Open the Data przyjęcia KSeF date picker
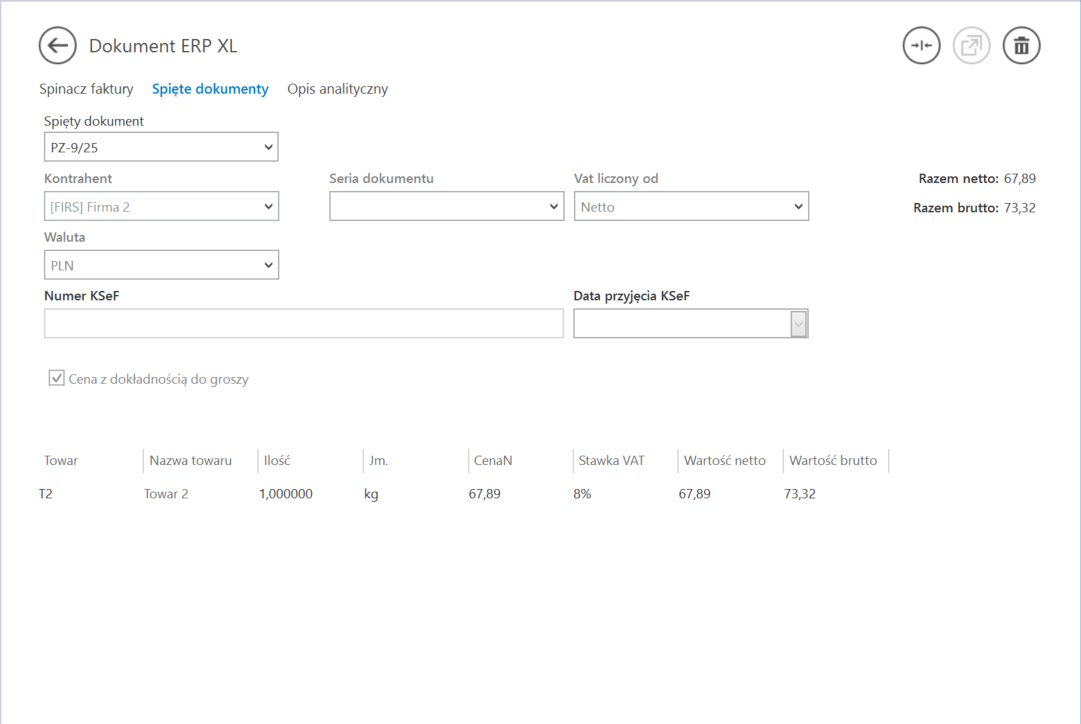 point(798,324)
